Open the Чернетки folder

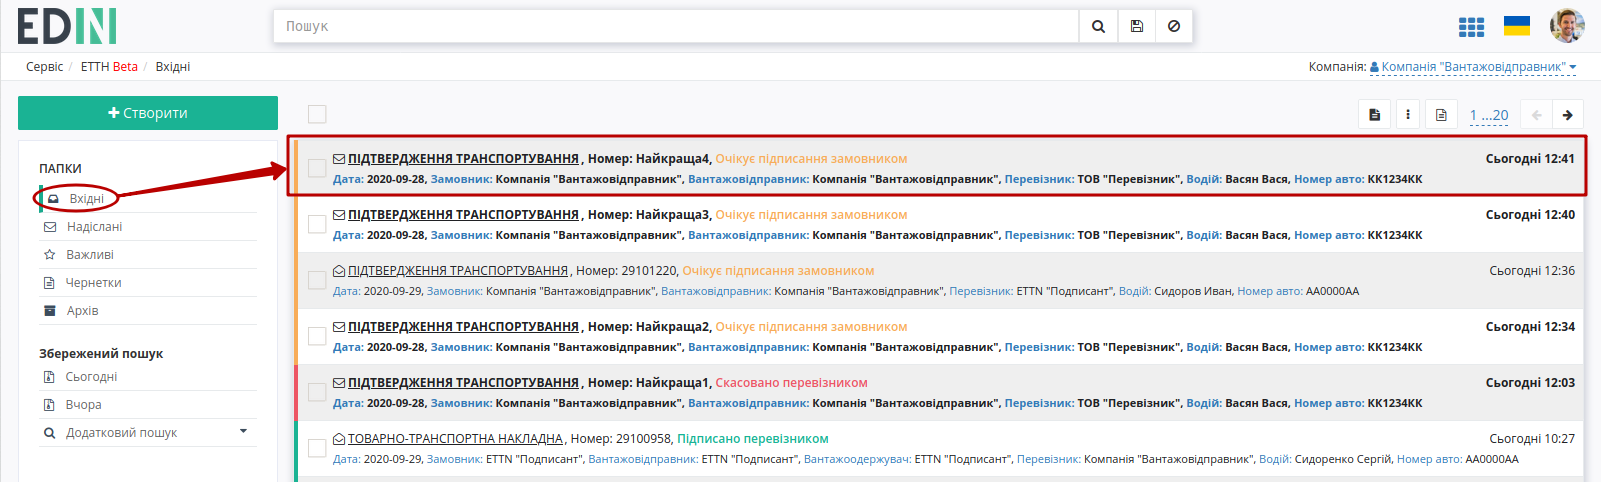click(x=94, y=283)
